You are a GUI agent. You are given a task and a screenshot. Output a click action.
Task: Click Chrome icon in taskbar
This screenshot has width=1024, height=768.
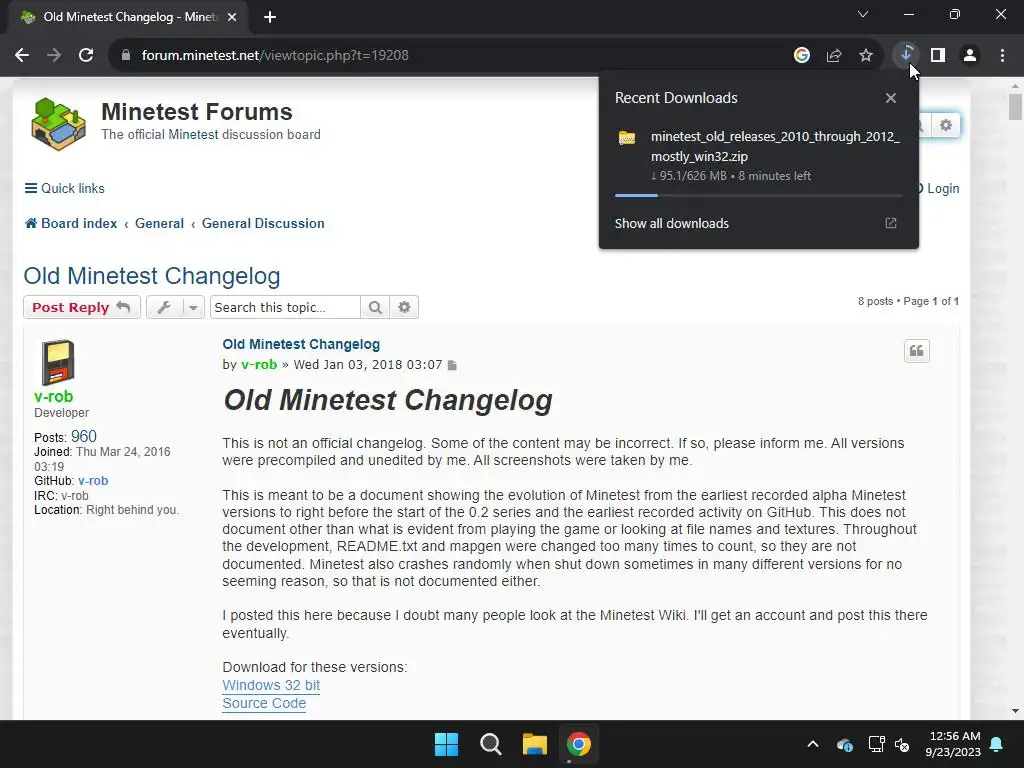579,744
